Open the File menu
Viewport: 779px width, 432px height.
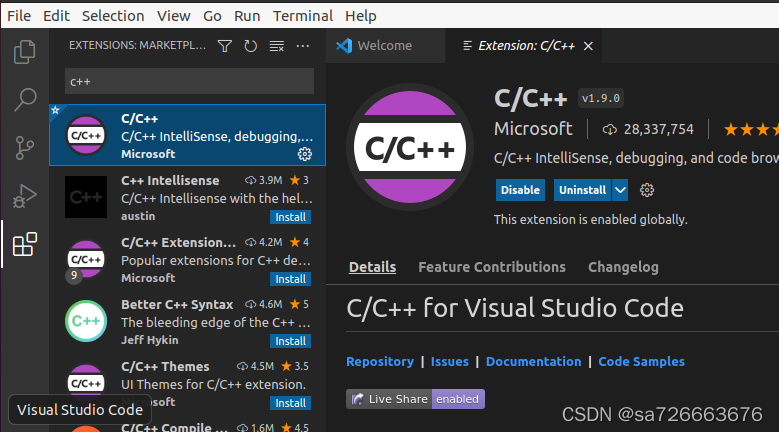pyautogui.click(x=19, y=16)
